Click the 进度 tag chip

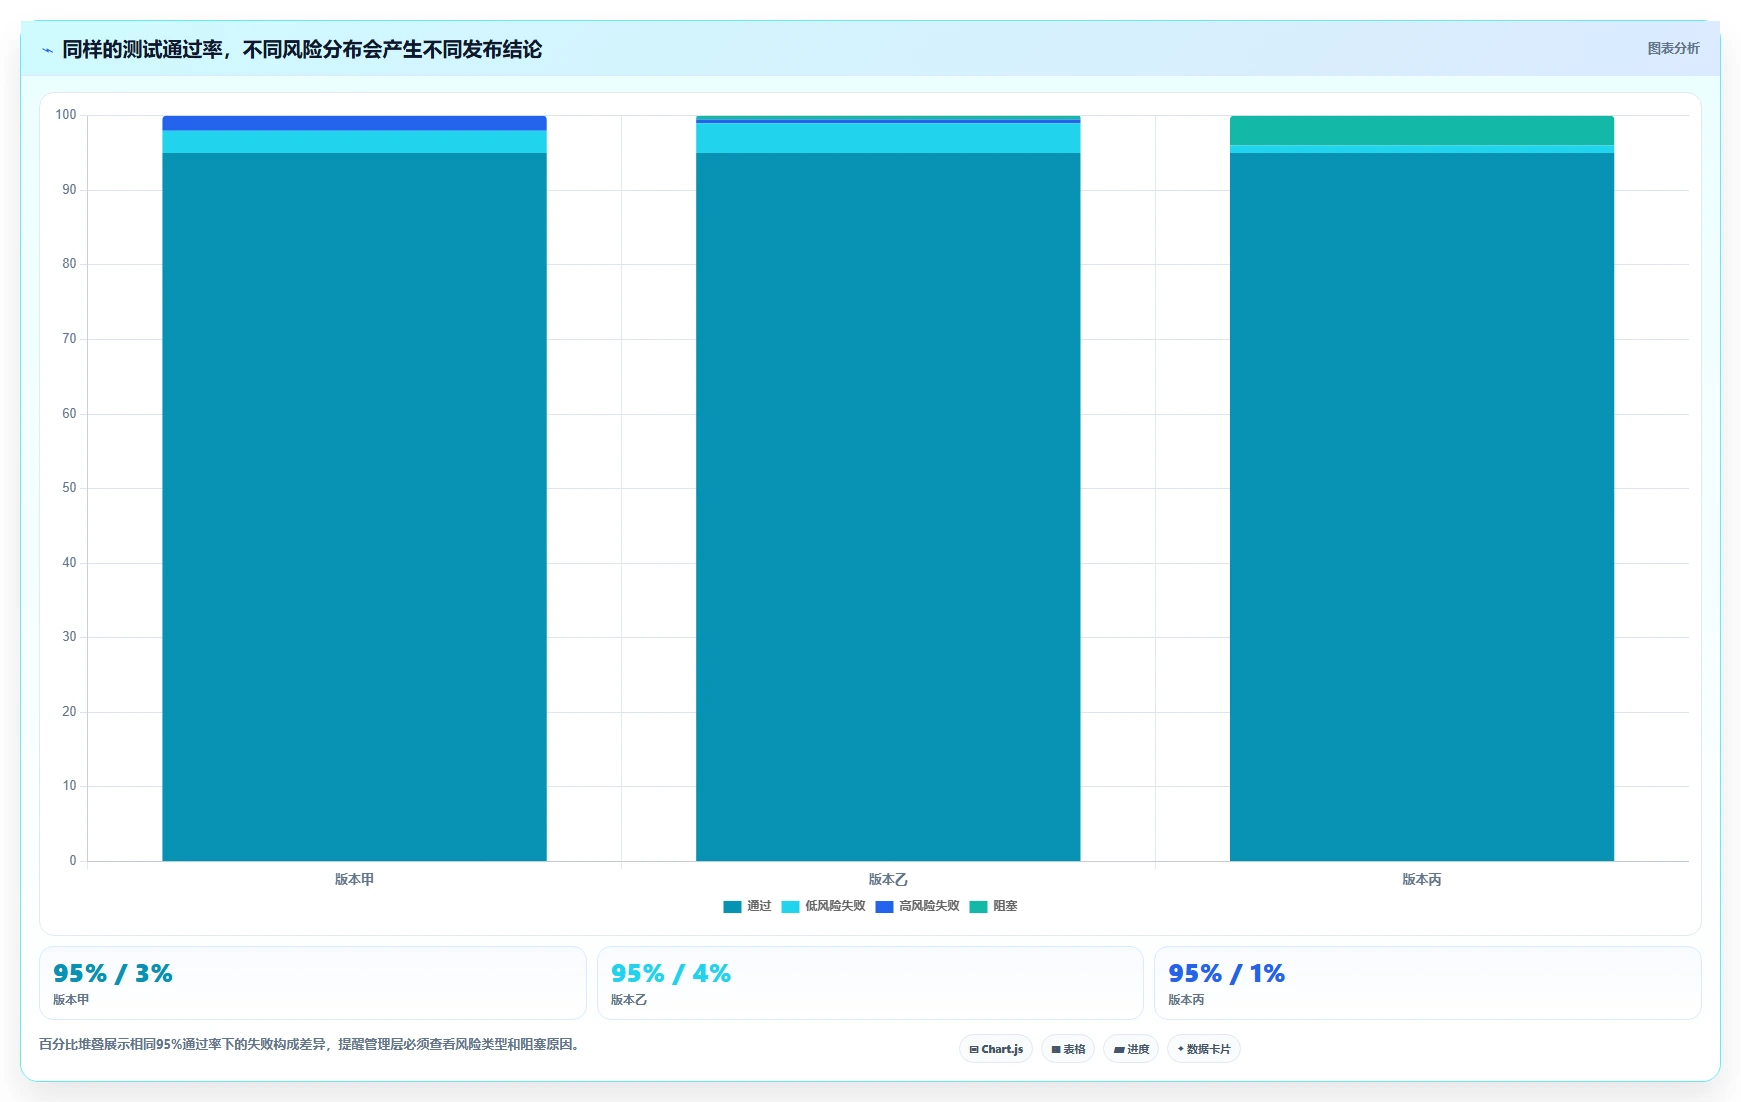tap(1131, 1049)
